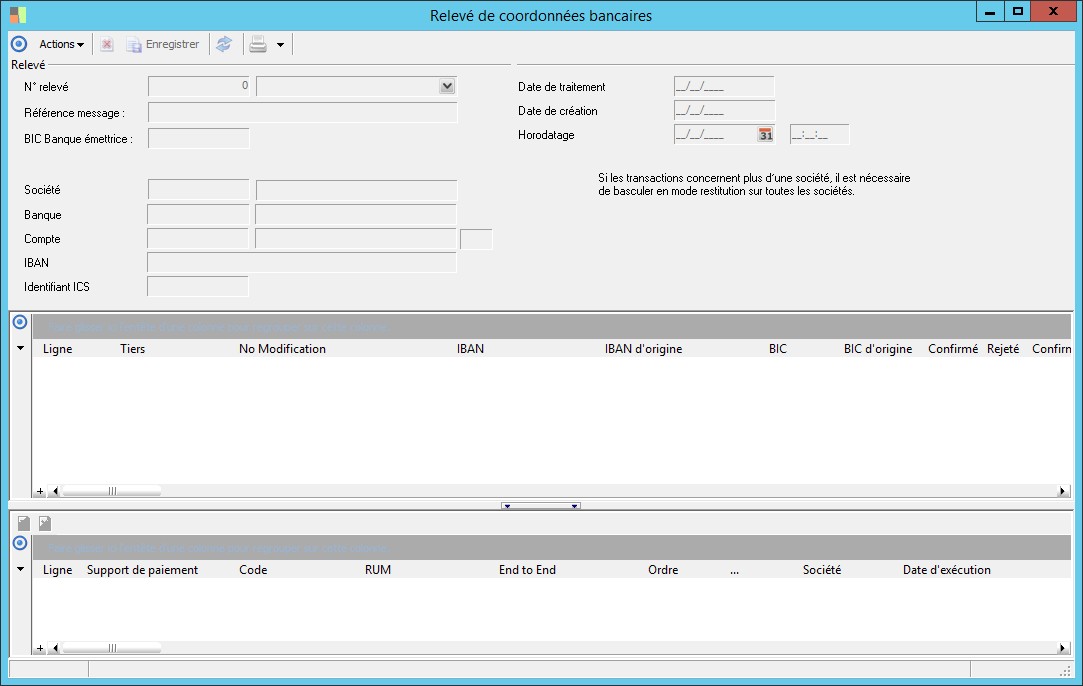Image resolution: width=1083 pixels, height=686 pixels.
Task: Click the Référence message input field
Action: point(302,113)
